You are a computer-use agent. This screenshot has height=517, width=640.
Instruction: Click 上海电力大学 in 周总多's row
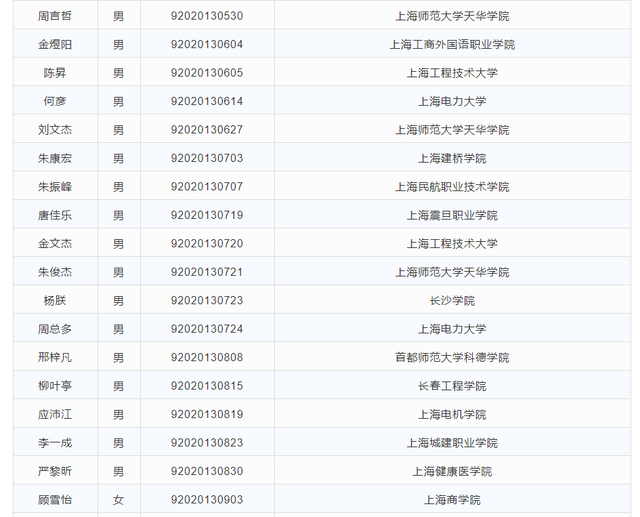click(452, 329)
